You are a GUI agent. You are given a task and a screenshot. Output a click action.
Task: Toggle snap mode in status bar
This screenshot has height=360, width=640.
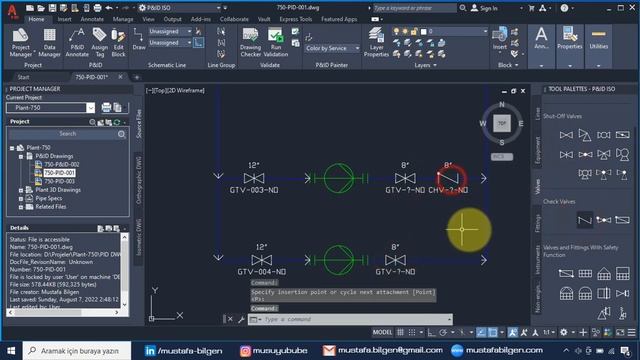[x=412, y=333]
